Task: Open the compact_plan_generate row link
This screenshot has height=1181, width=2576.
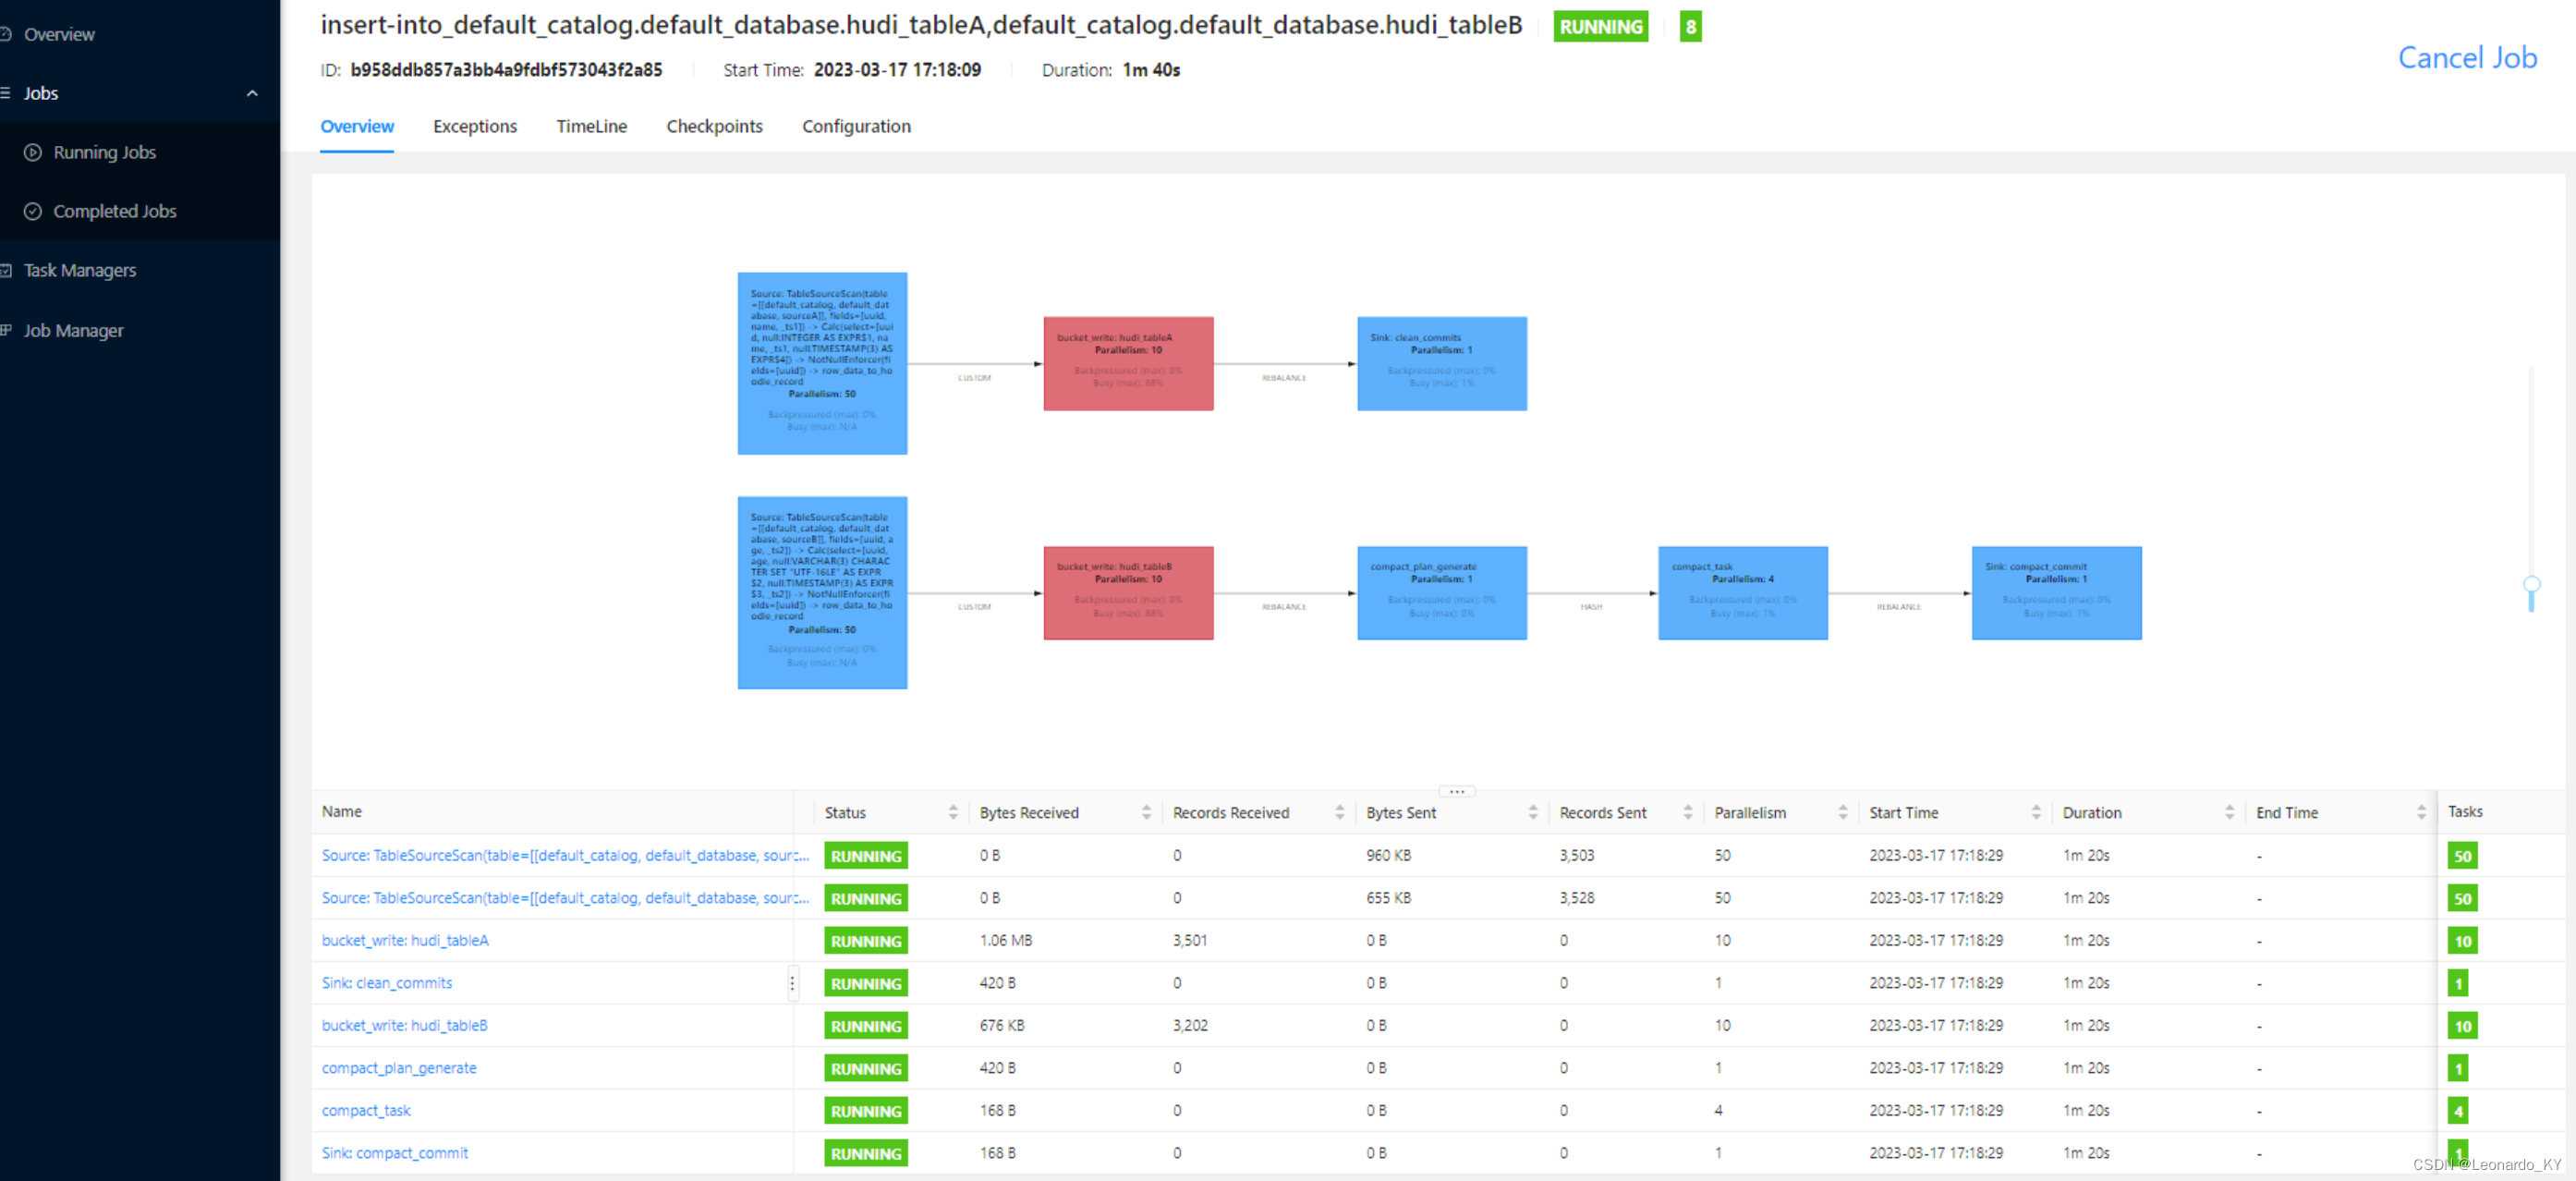Action: pos(399,1068)
